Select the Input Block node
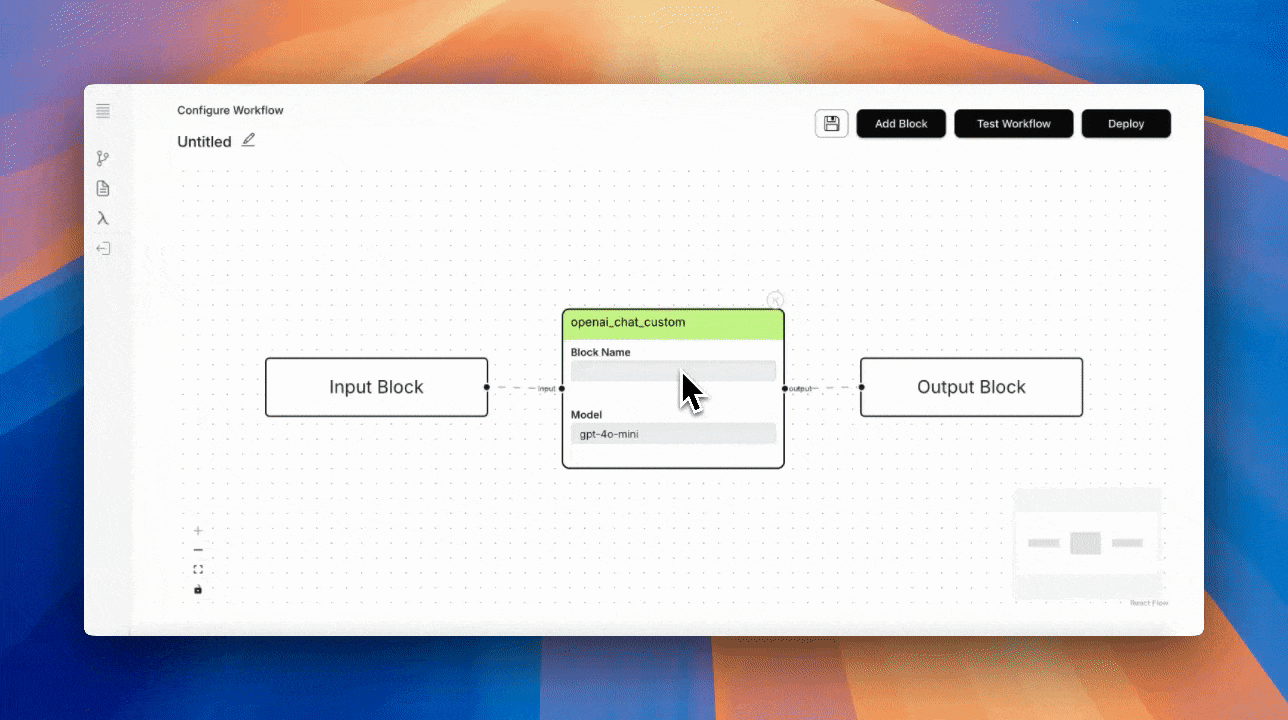1288x720 pixels. pos(376,387)
